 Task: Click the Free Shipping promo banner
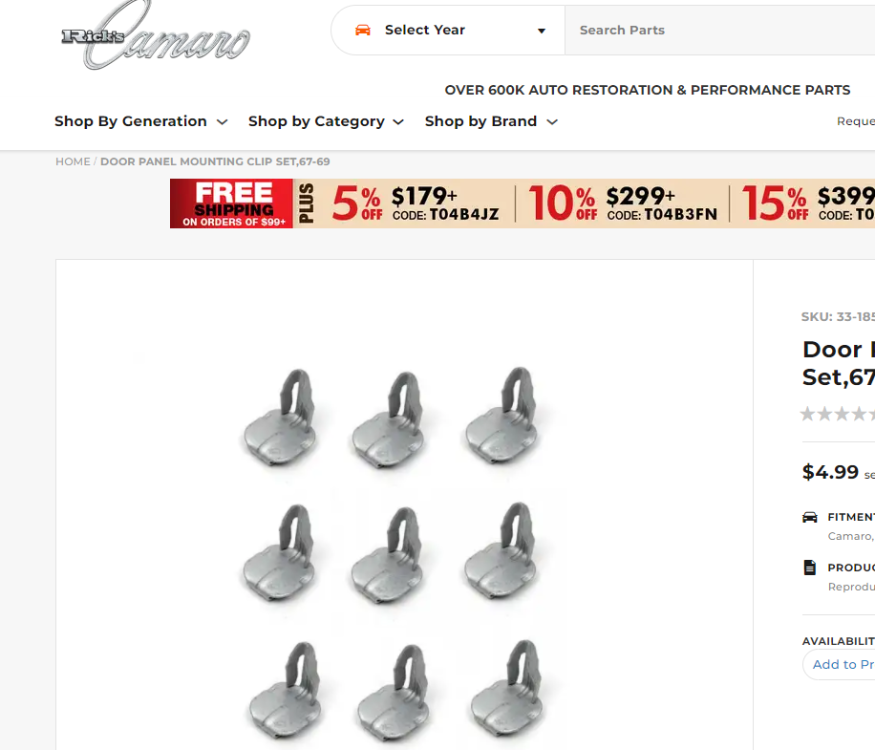232,204
